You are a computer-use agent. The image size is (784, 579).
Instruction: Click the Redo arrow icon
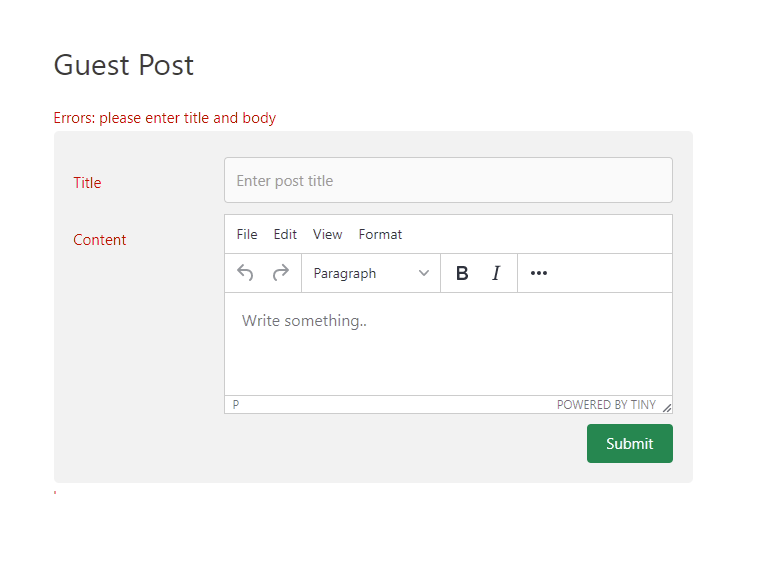coord(280,273)
